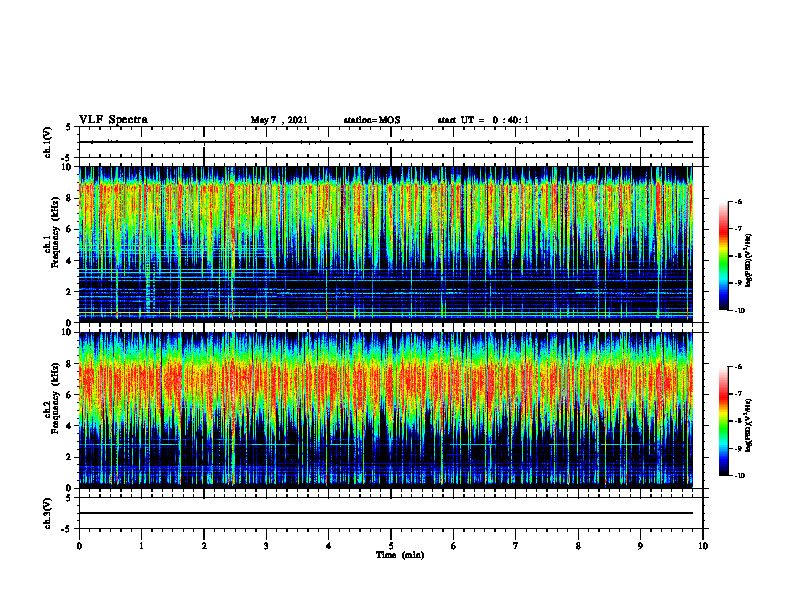Click the time axis tick label '10'
The height and width of the screenshot is (612, 792).
(x=703, y=546)
